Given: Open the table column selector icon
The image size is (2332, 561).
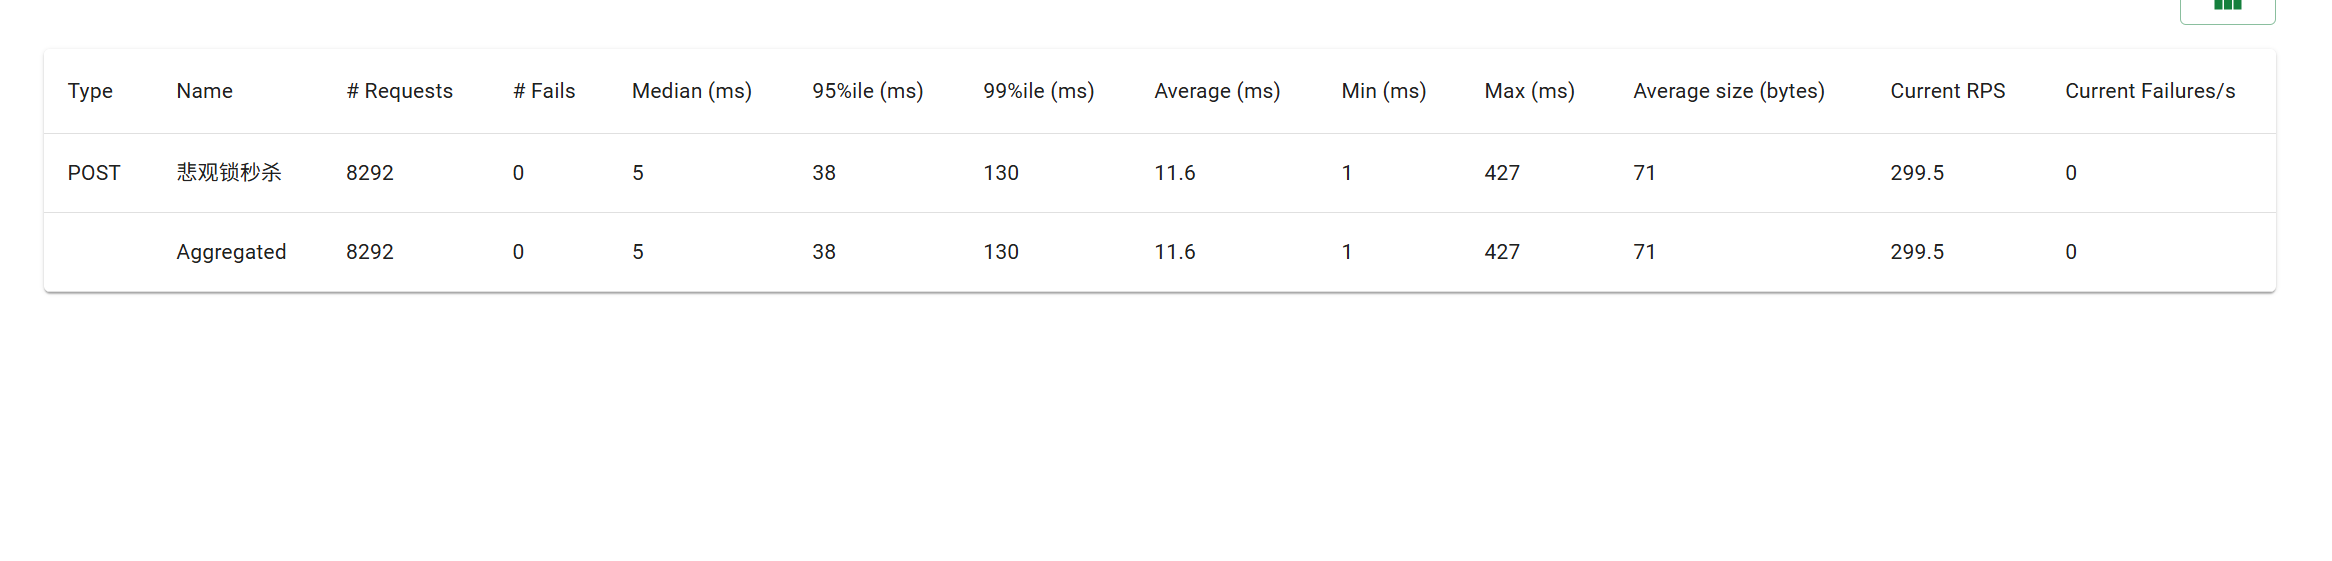Looking at the screenshot, I should coord(2227,8).
